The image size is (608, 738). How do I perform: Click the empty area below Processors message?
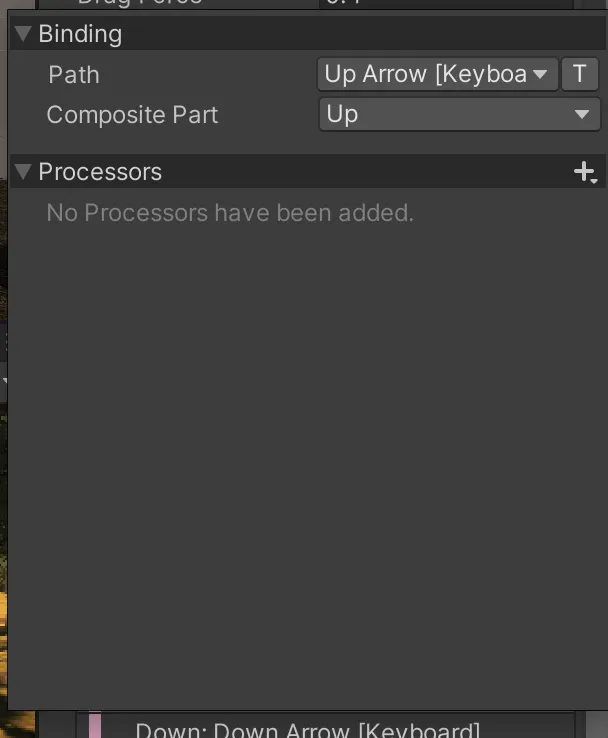(x=300, y=450)
